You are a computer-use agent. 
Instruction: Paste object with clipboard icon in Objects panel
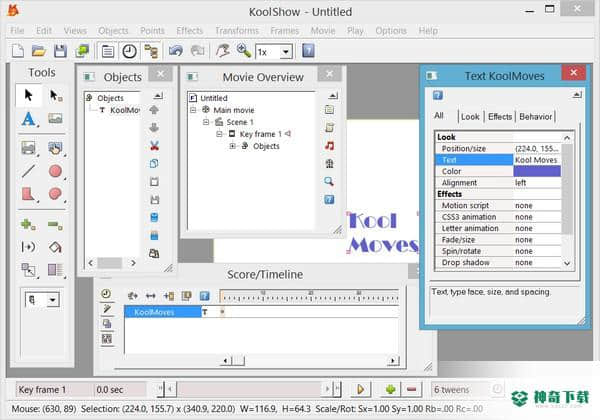pos(154,182)
